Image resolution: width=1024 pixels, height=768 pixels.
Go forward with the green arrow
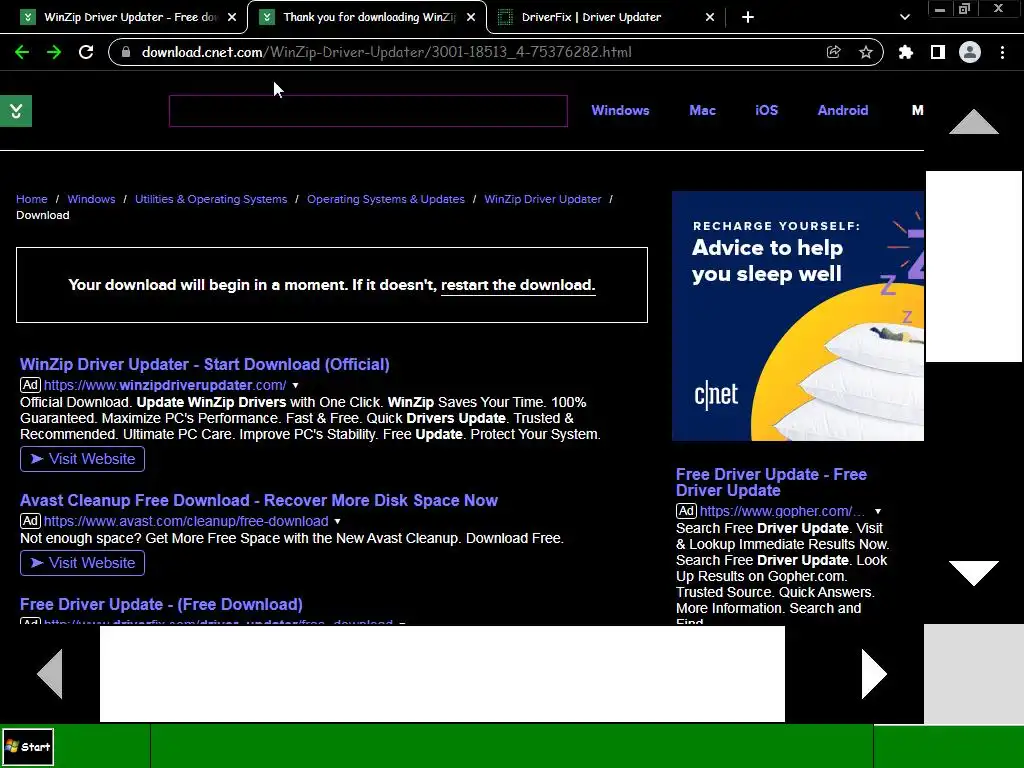click(54, 52)
